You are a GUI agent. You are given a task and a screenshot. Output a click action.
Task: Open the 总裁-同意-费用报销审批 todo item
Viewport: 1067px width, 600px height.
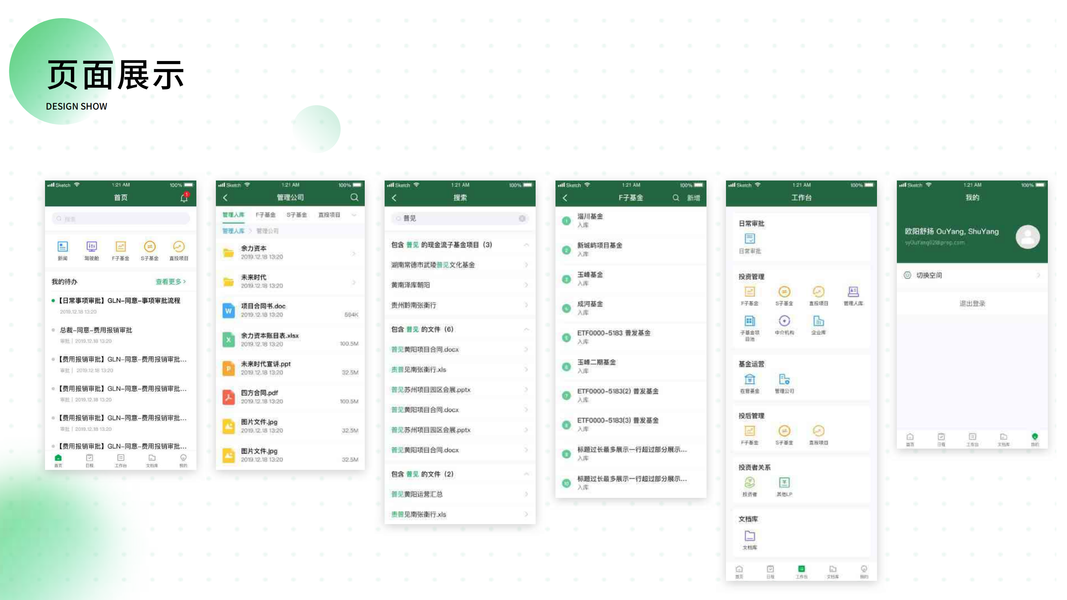tap(120, 334)
